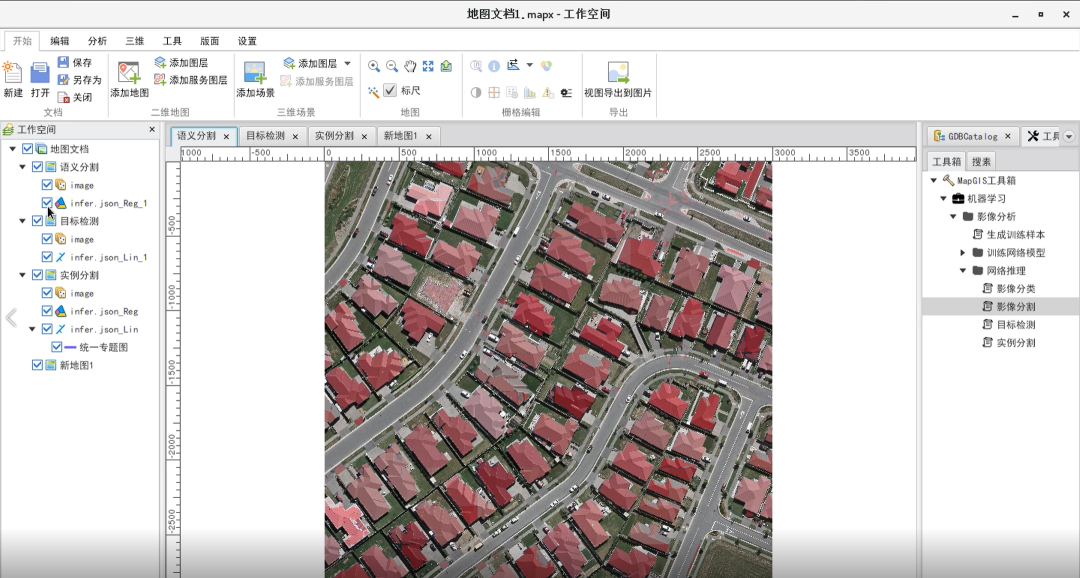1080x578 pixels.
Task: Toggle visibility of 新地图1 layer
Action: tap(37, 365)
